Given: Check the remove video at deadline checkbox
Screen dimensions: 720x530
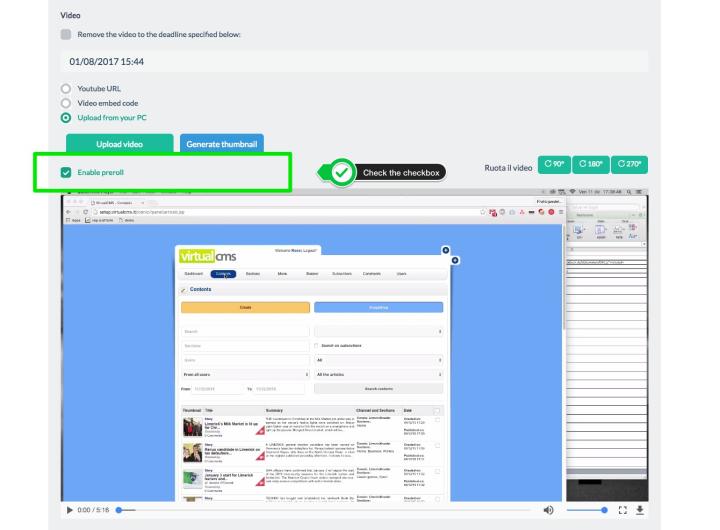Looking at the screenshot, I should coord(66,34).
